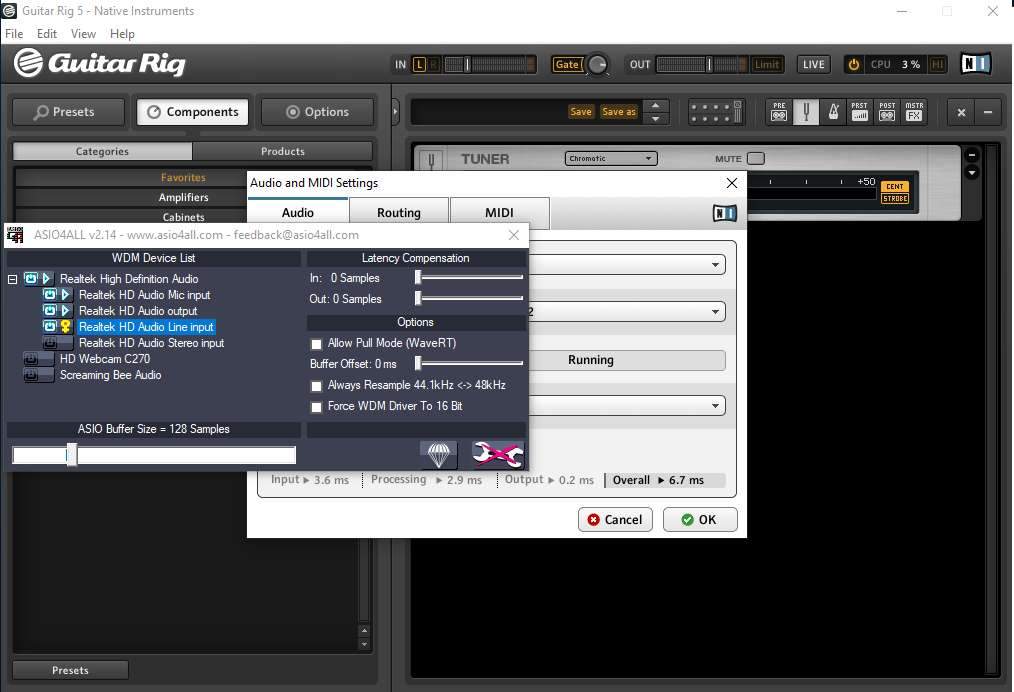This screenshot has width=1014, height=692.
Task: Toggle the HI quality button
Action: click(x=936, y=65)
